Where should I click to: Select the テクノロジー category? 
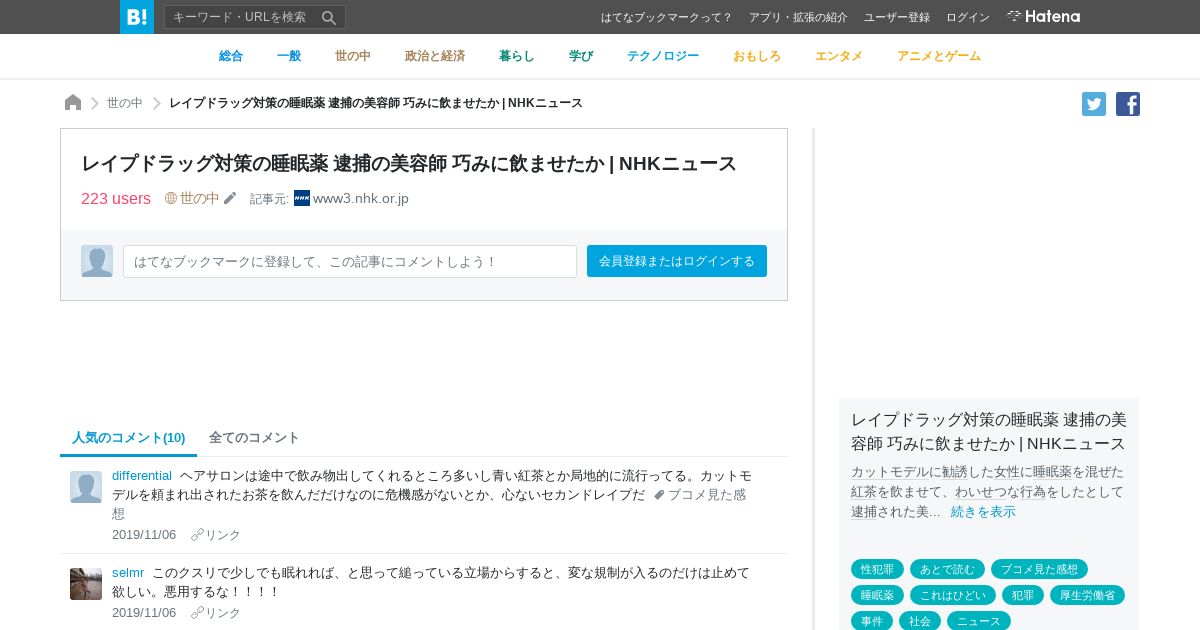pos(663,56)
